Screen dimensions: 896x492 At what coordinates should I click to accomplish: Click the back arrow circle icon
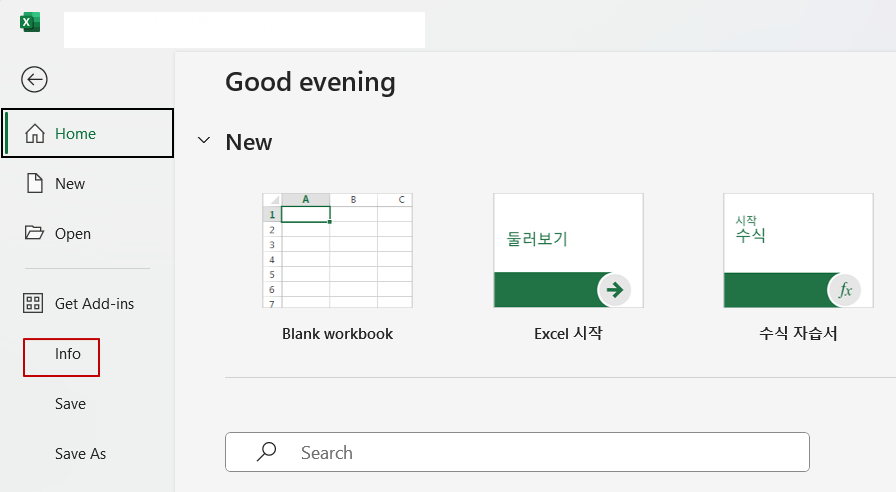pos(34,79)
